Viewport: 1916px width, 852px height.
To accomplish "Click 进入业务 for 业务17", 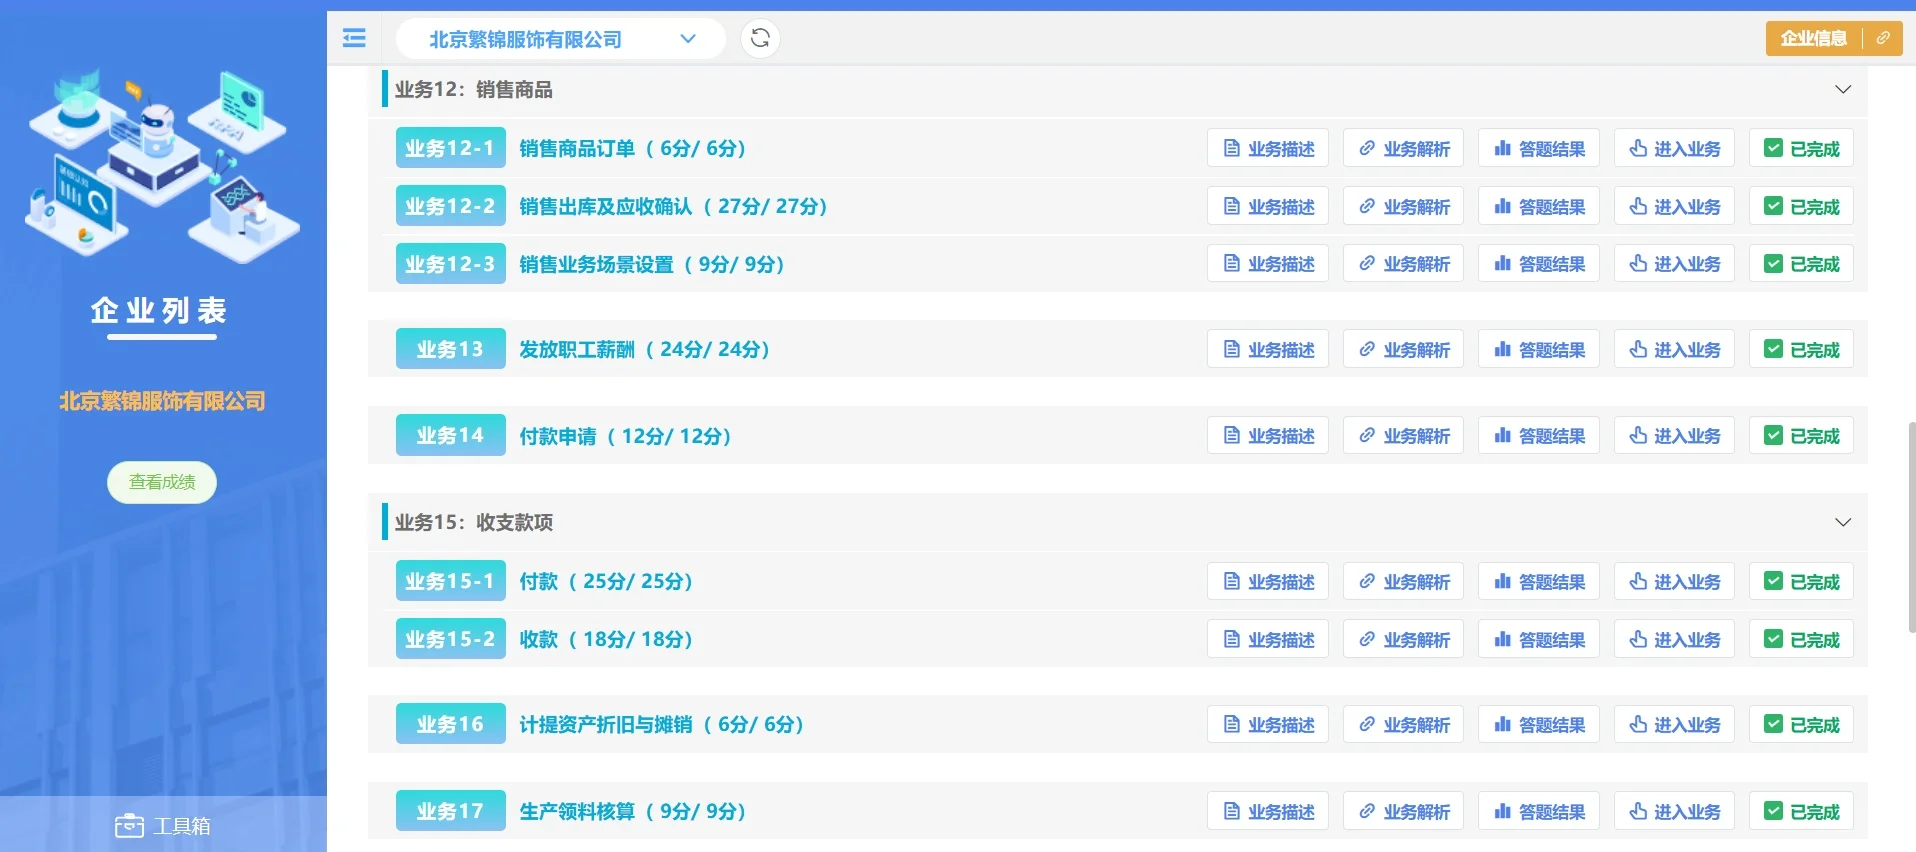I will [1674, 811].
